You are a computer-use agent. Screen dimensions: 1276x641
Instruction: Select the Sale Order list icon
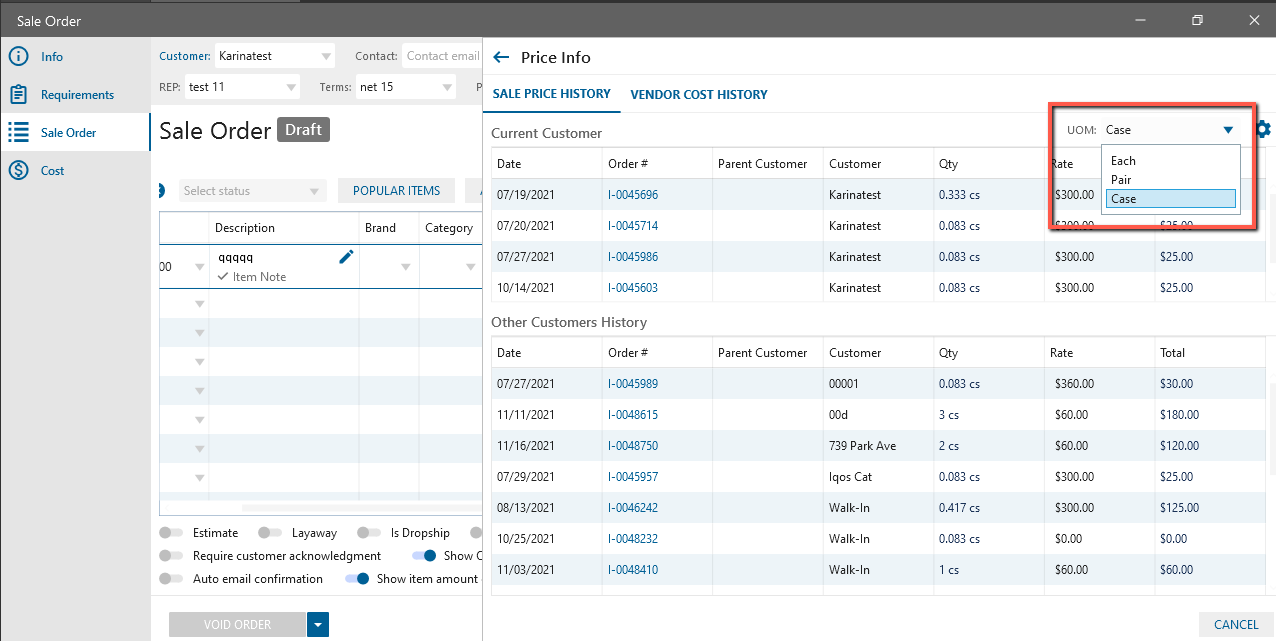pos(18,133)
